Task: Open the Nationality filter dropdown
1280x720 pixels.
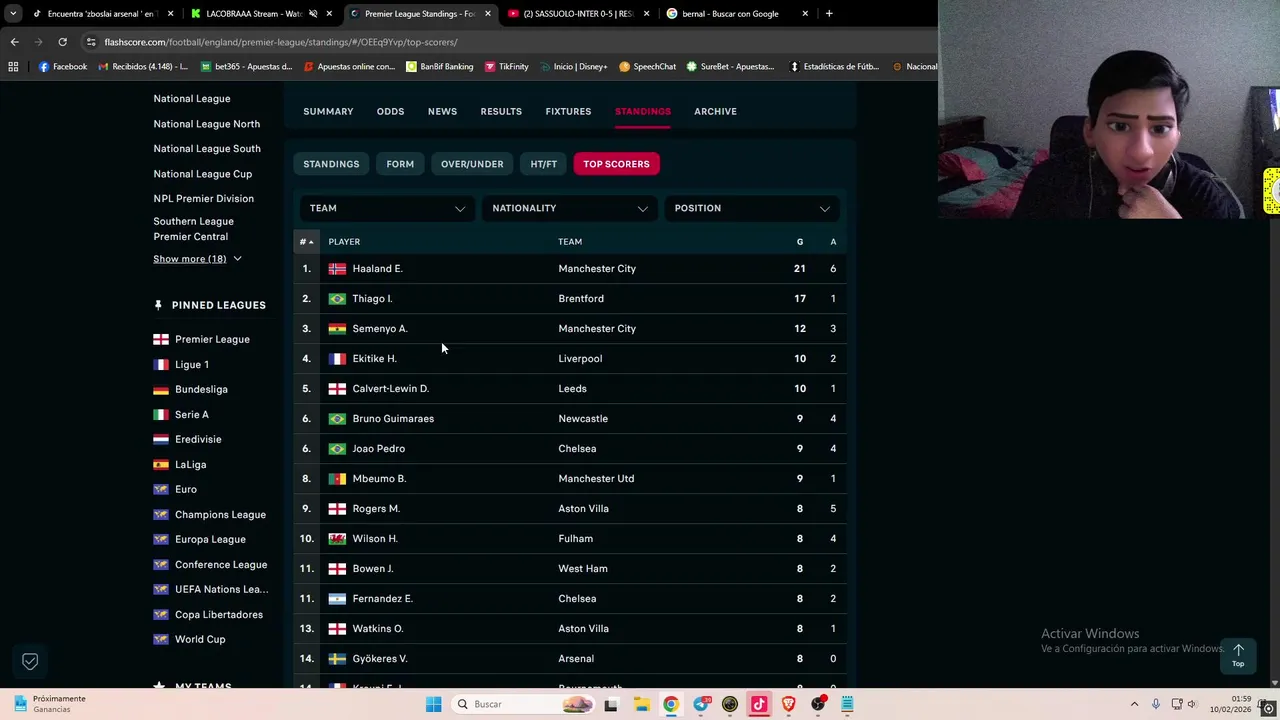Action: pyautogui.click(x=570, y=208)
